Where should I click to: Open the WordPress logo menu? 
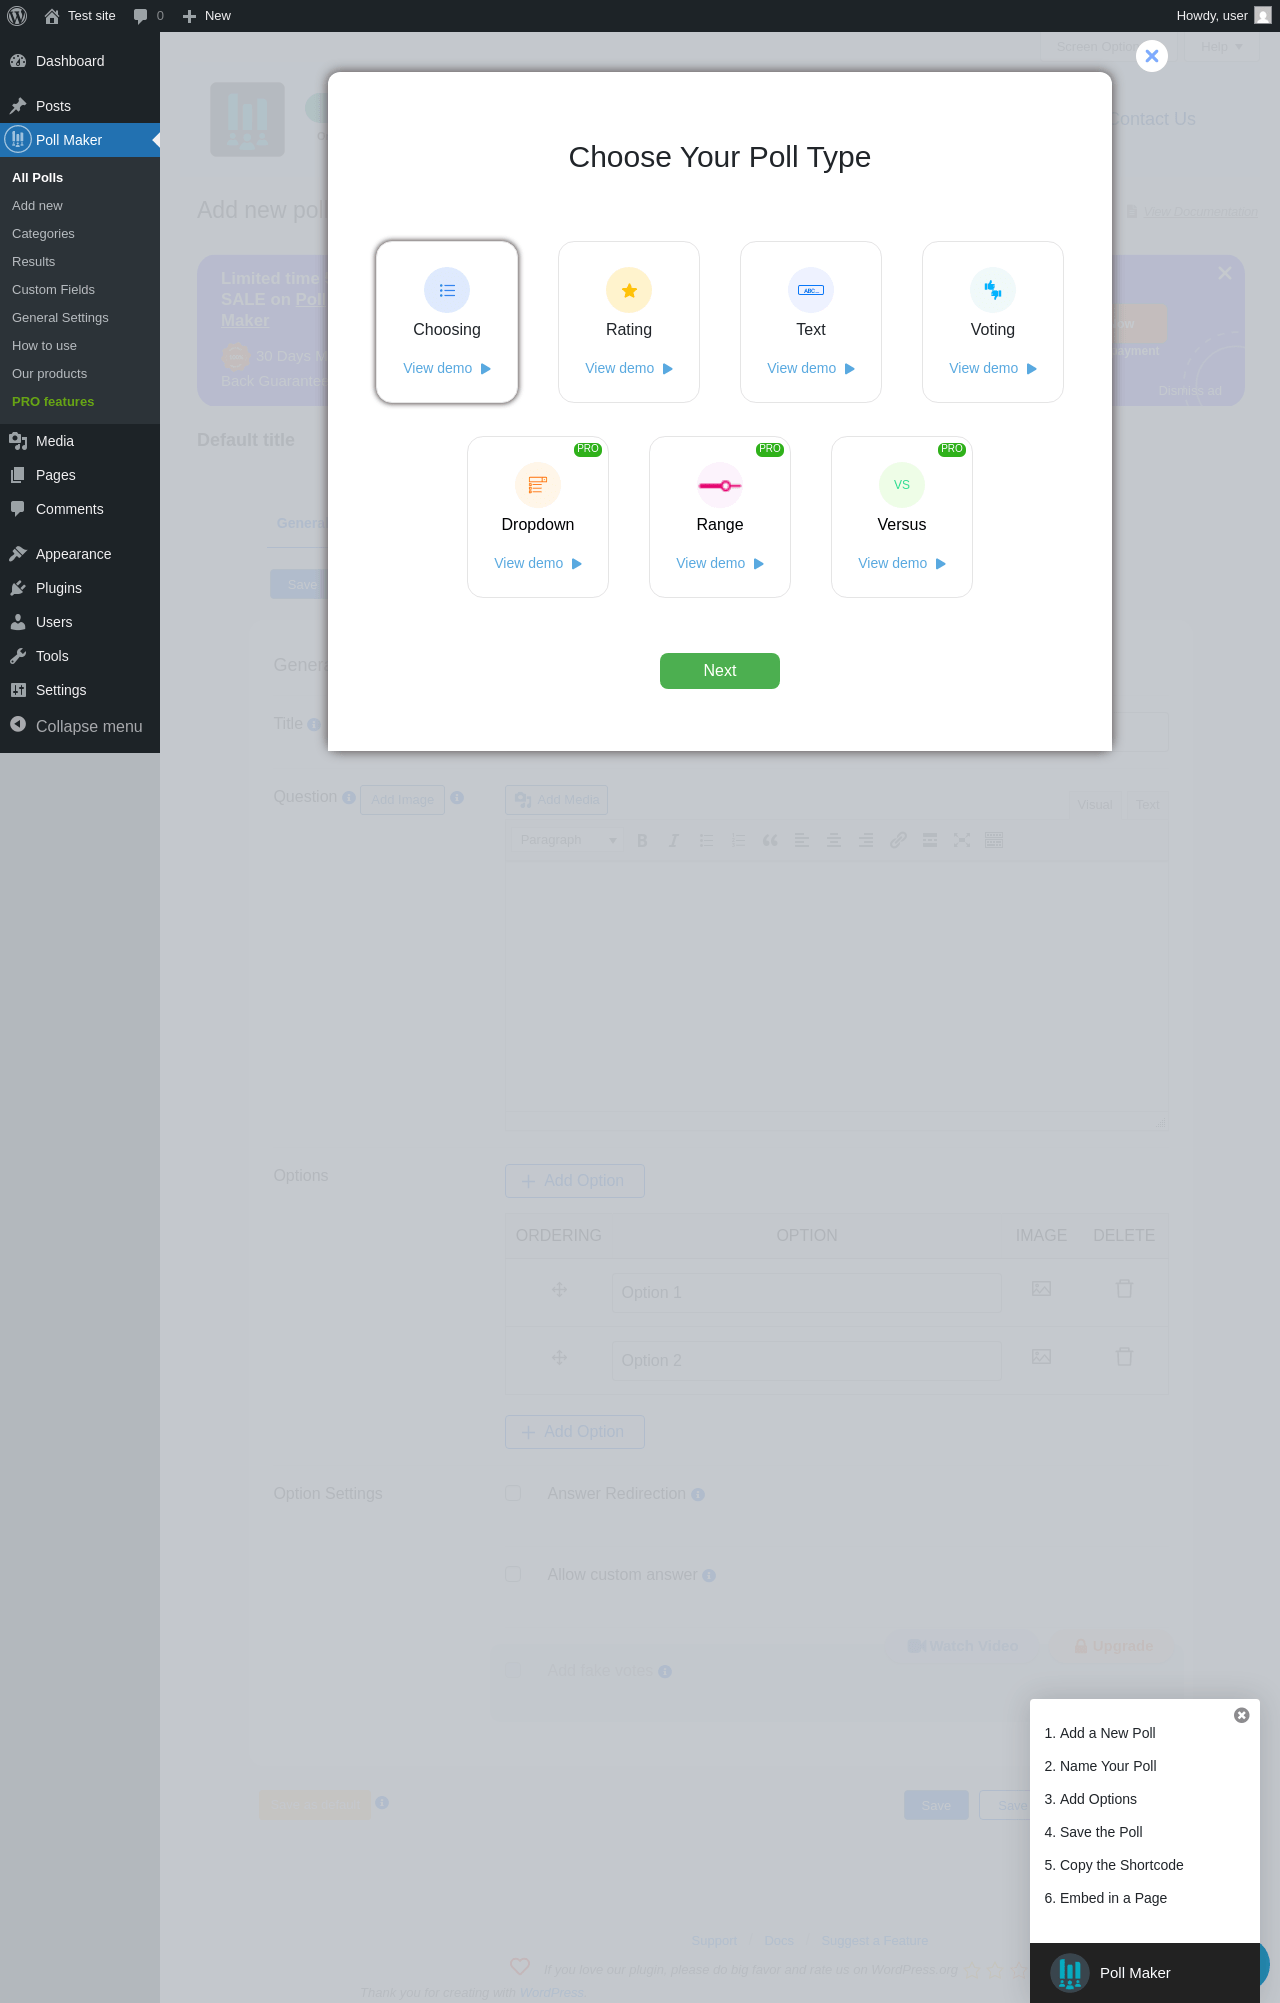click(17, 16)
